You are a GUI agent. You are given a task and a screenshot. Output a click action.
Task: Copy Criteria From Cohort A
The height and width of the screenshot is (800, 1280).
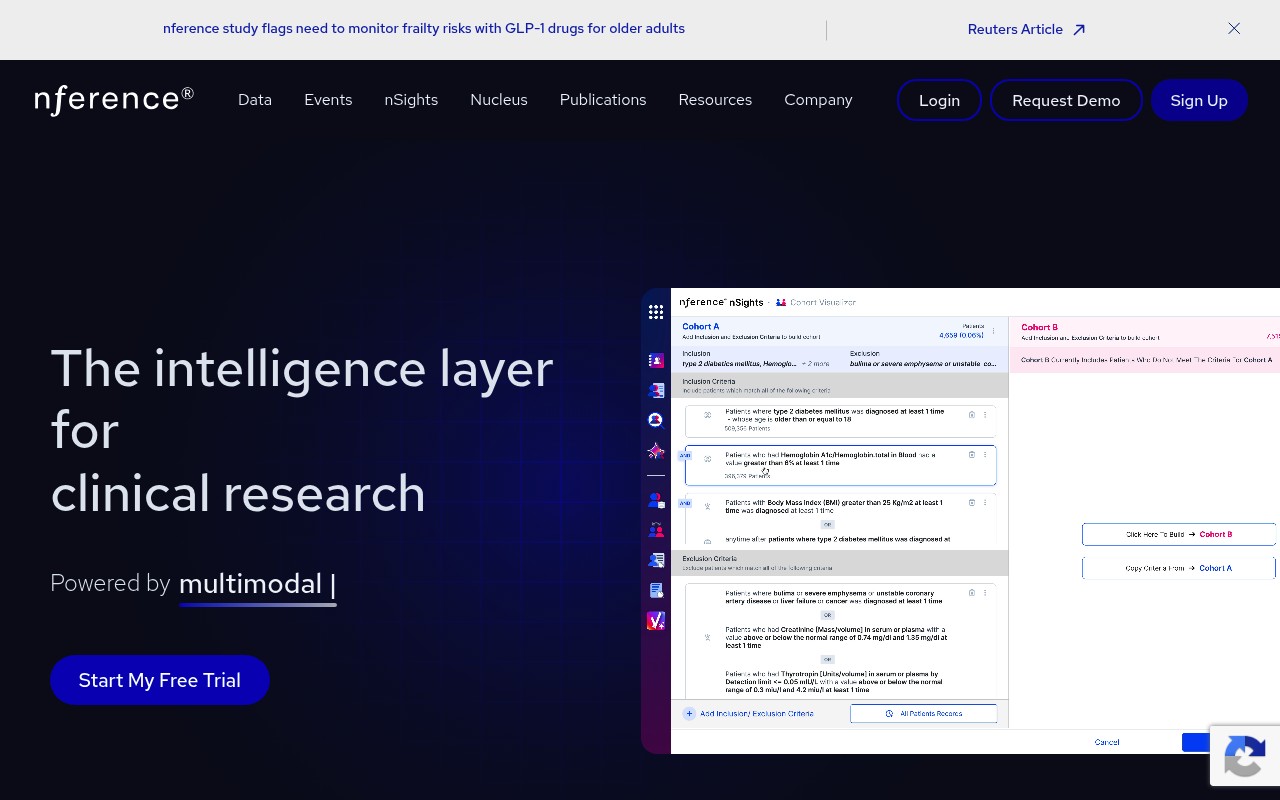(1179, 568)
